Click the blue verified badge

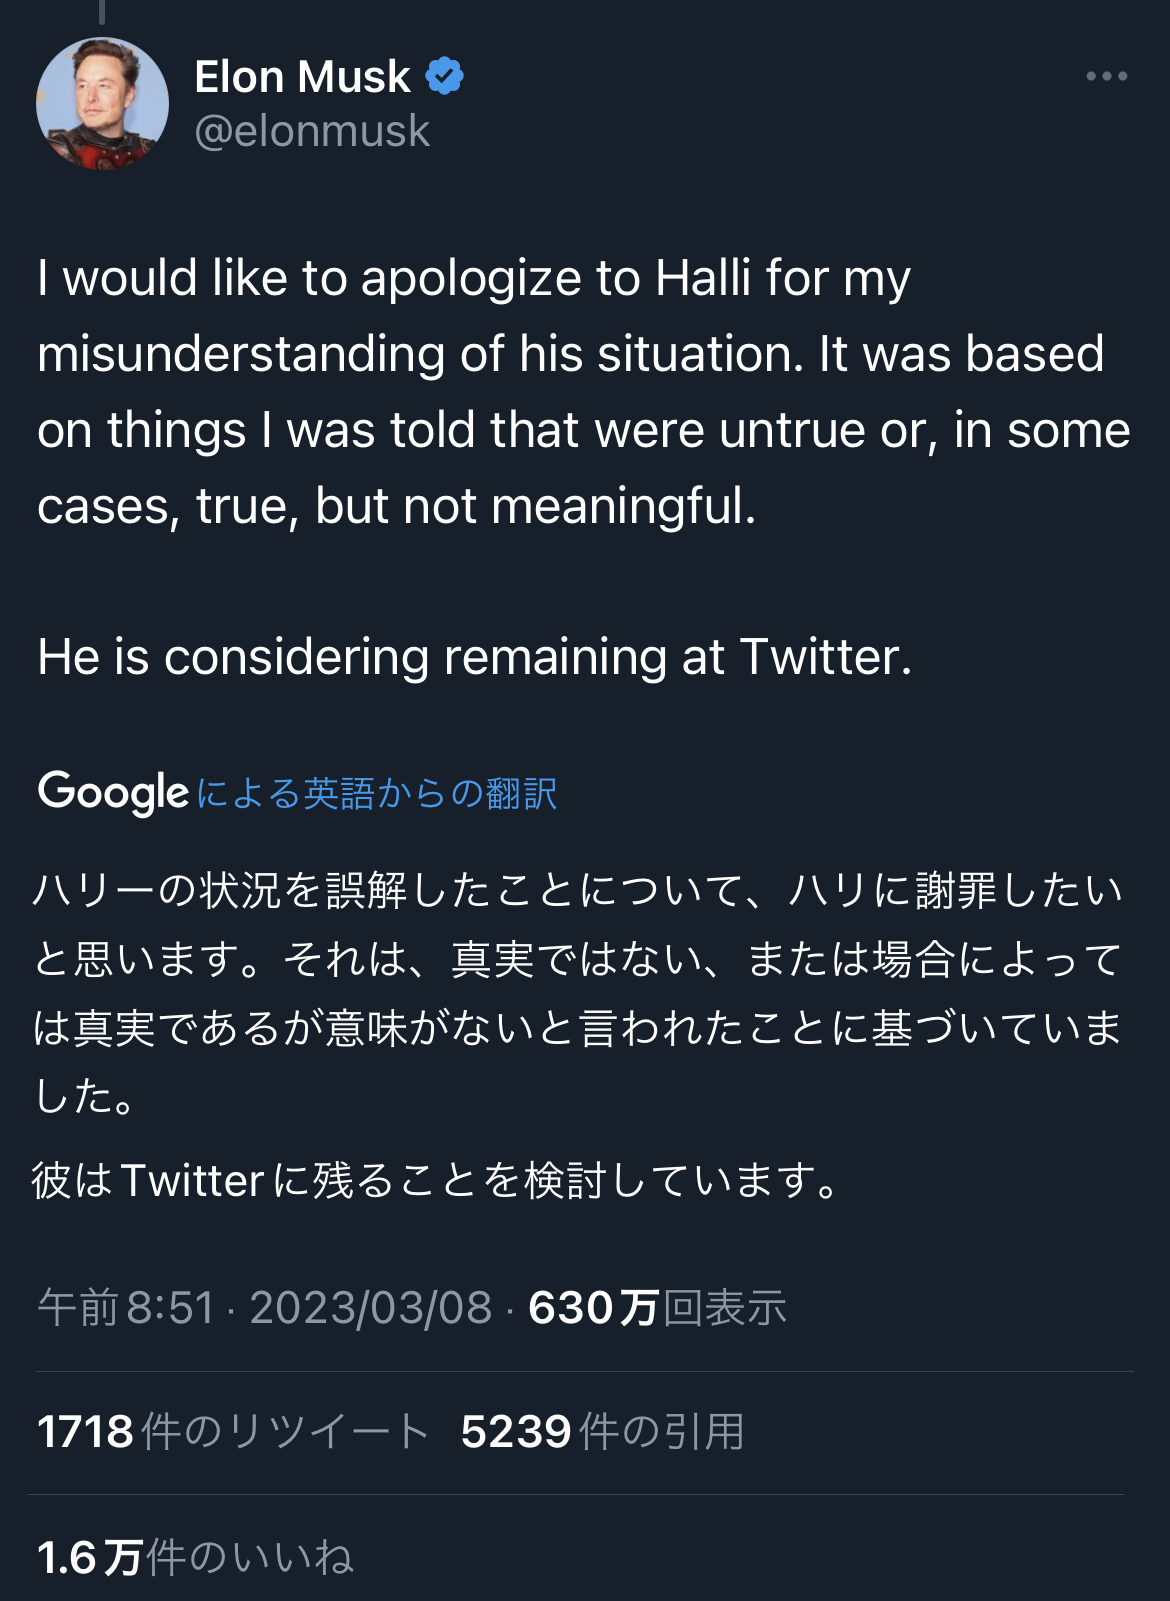coord(444,76)
